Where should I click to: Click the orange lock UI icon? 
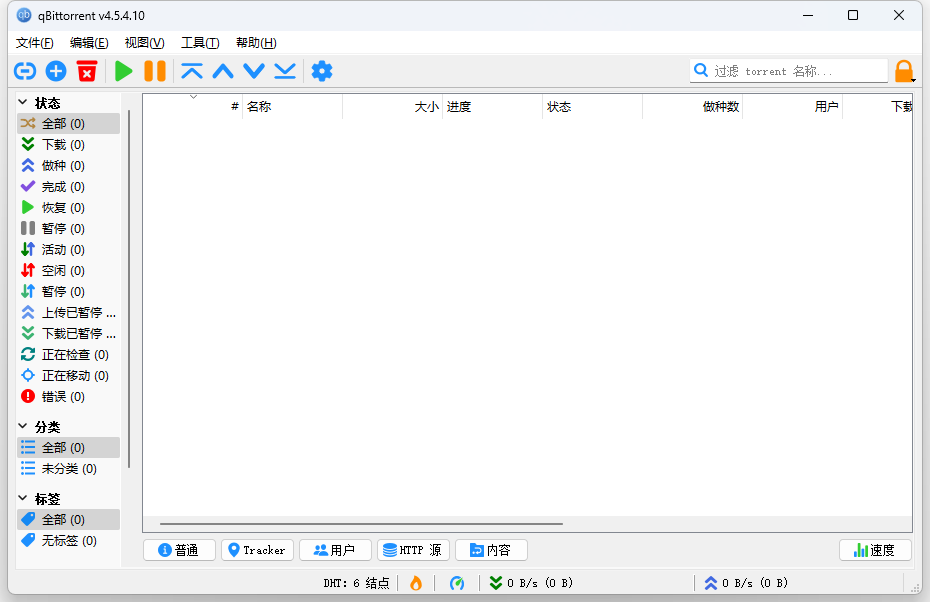(903, 71)
